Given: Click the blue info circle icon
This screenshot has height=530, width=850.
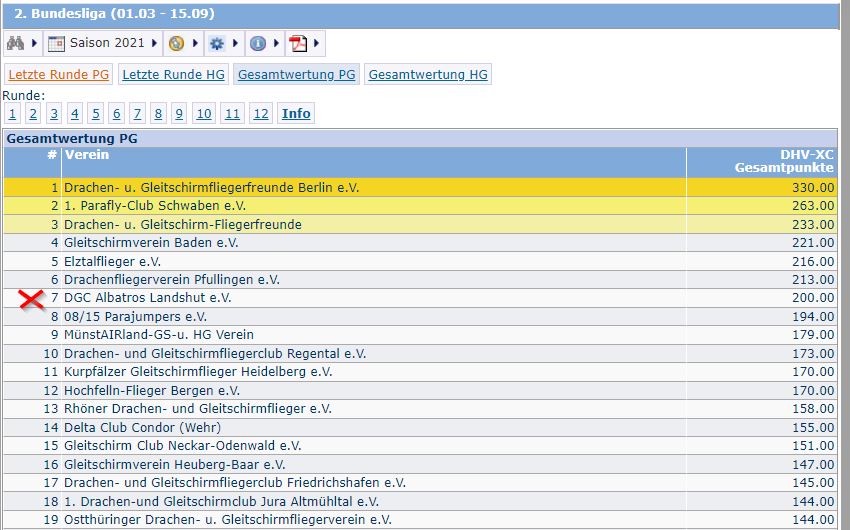Looking at the screenshot, I should (x=258, y=43).
